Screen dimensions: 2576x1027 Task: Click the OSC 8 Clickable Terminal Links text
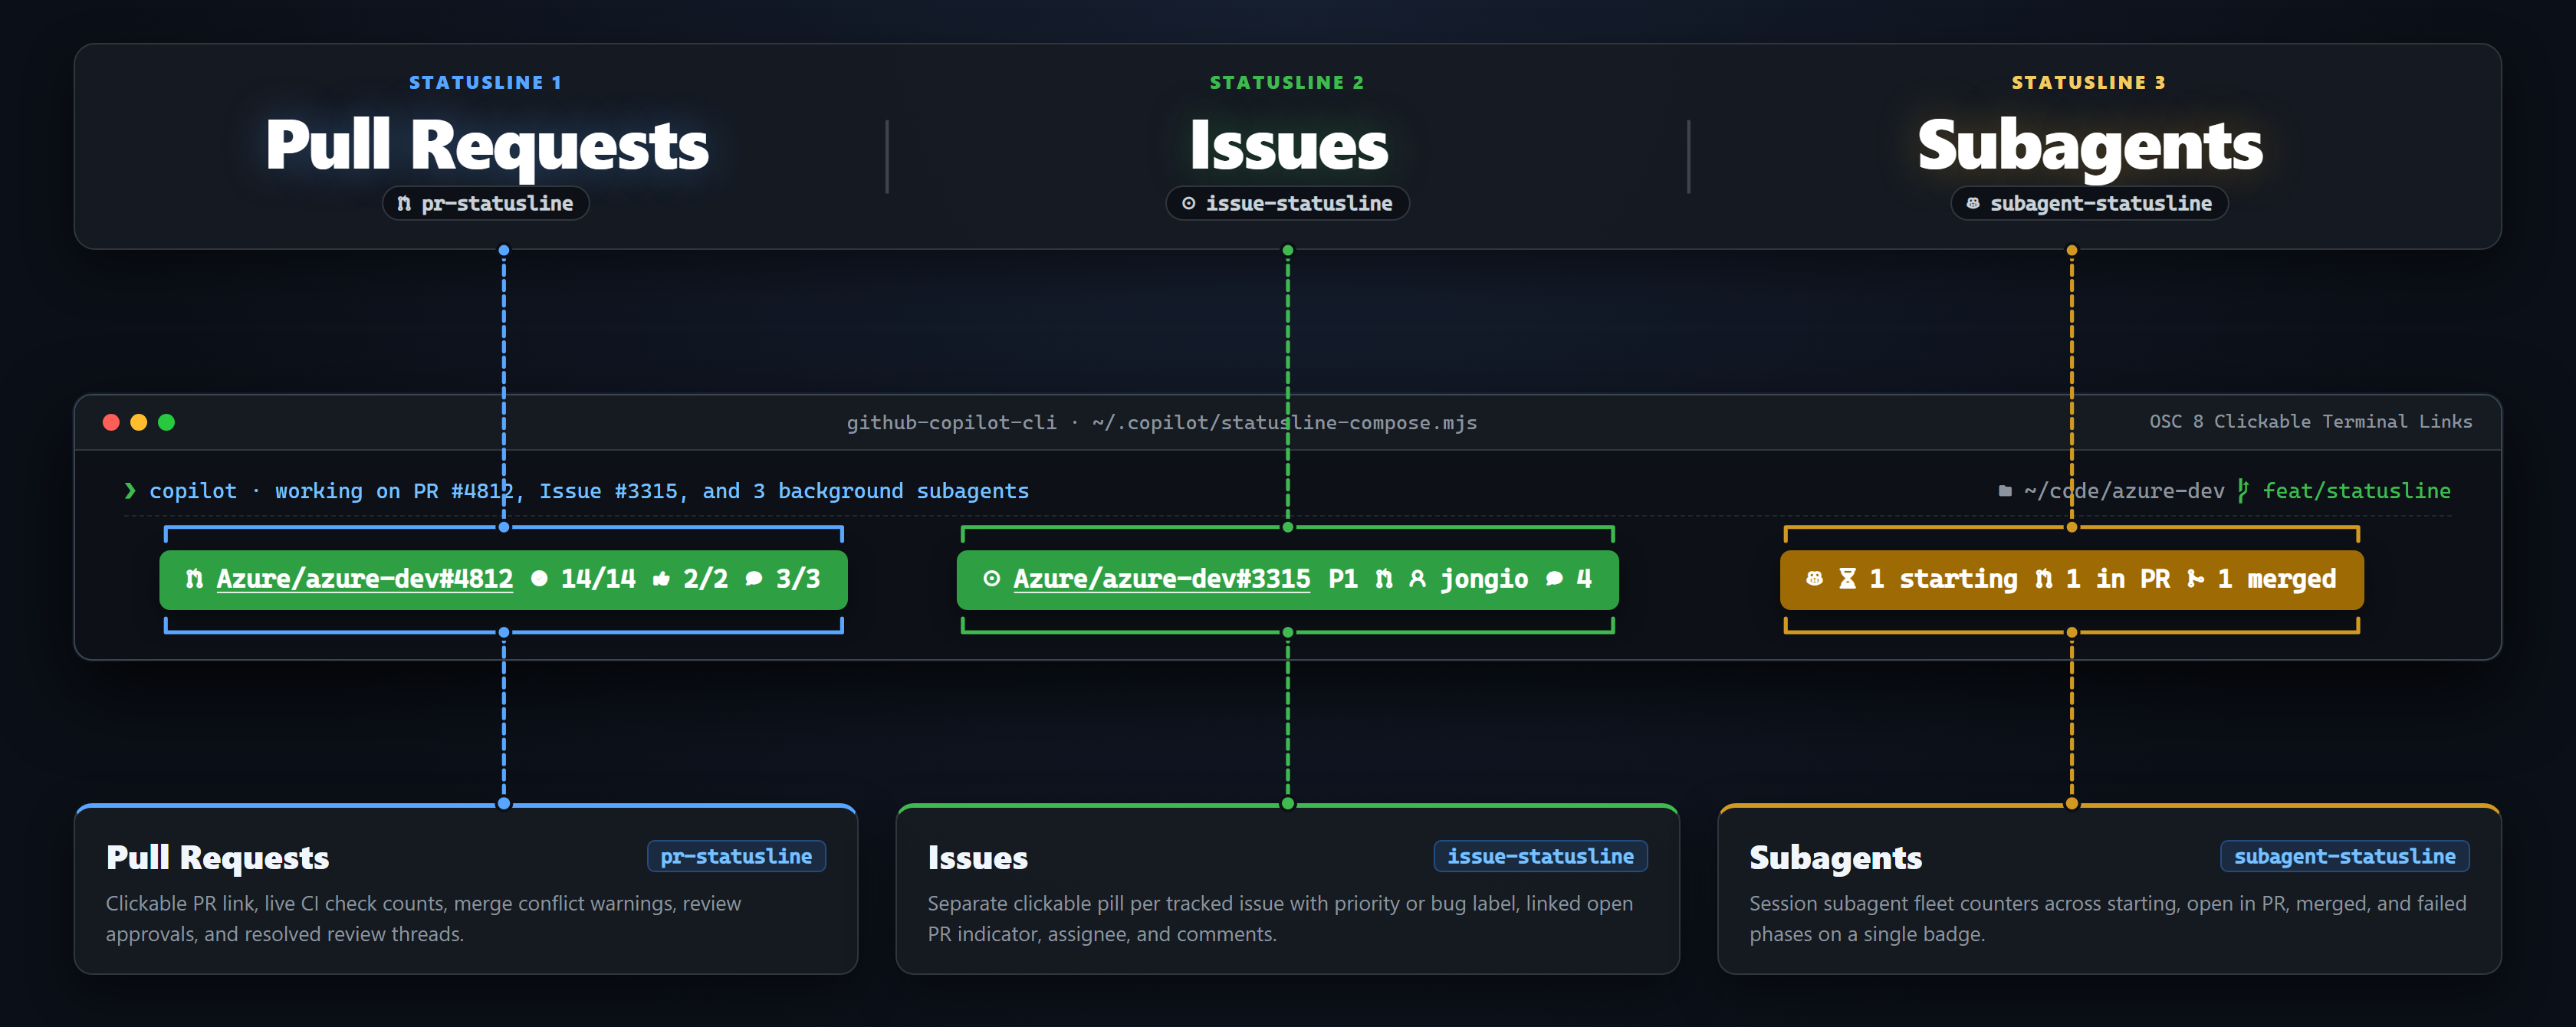pos(2311,422)
